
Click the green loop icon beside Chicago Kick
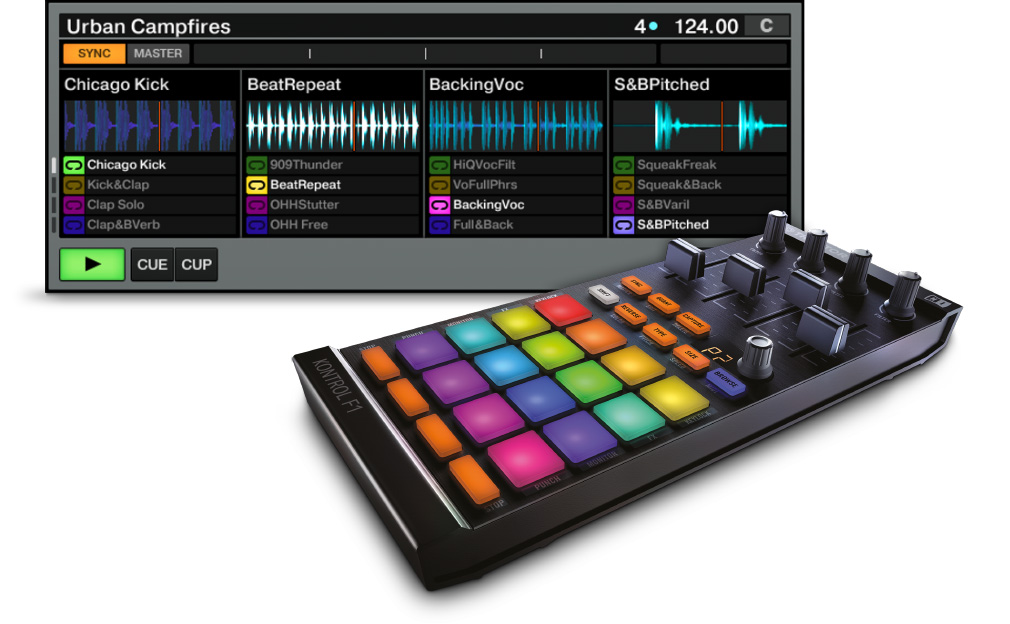74,165
